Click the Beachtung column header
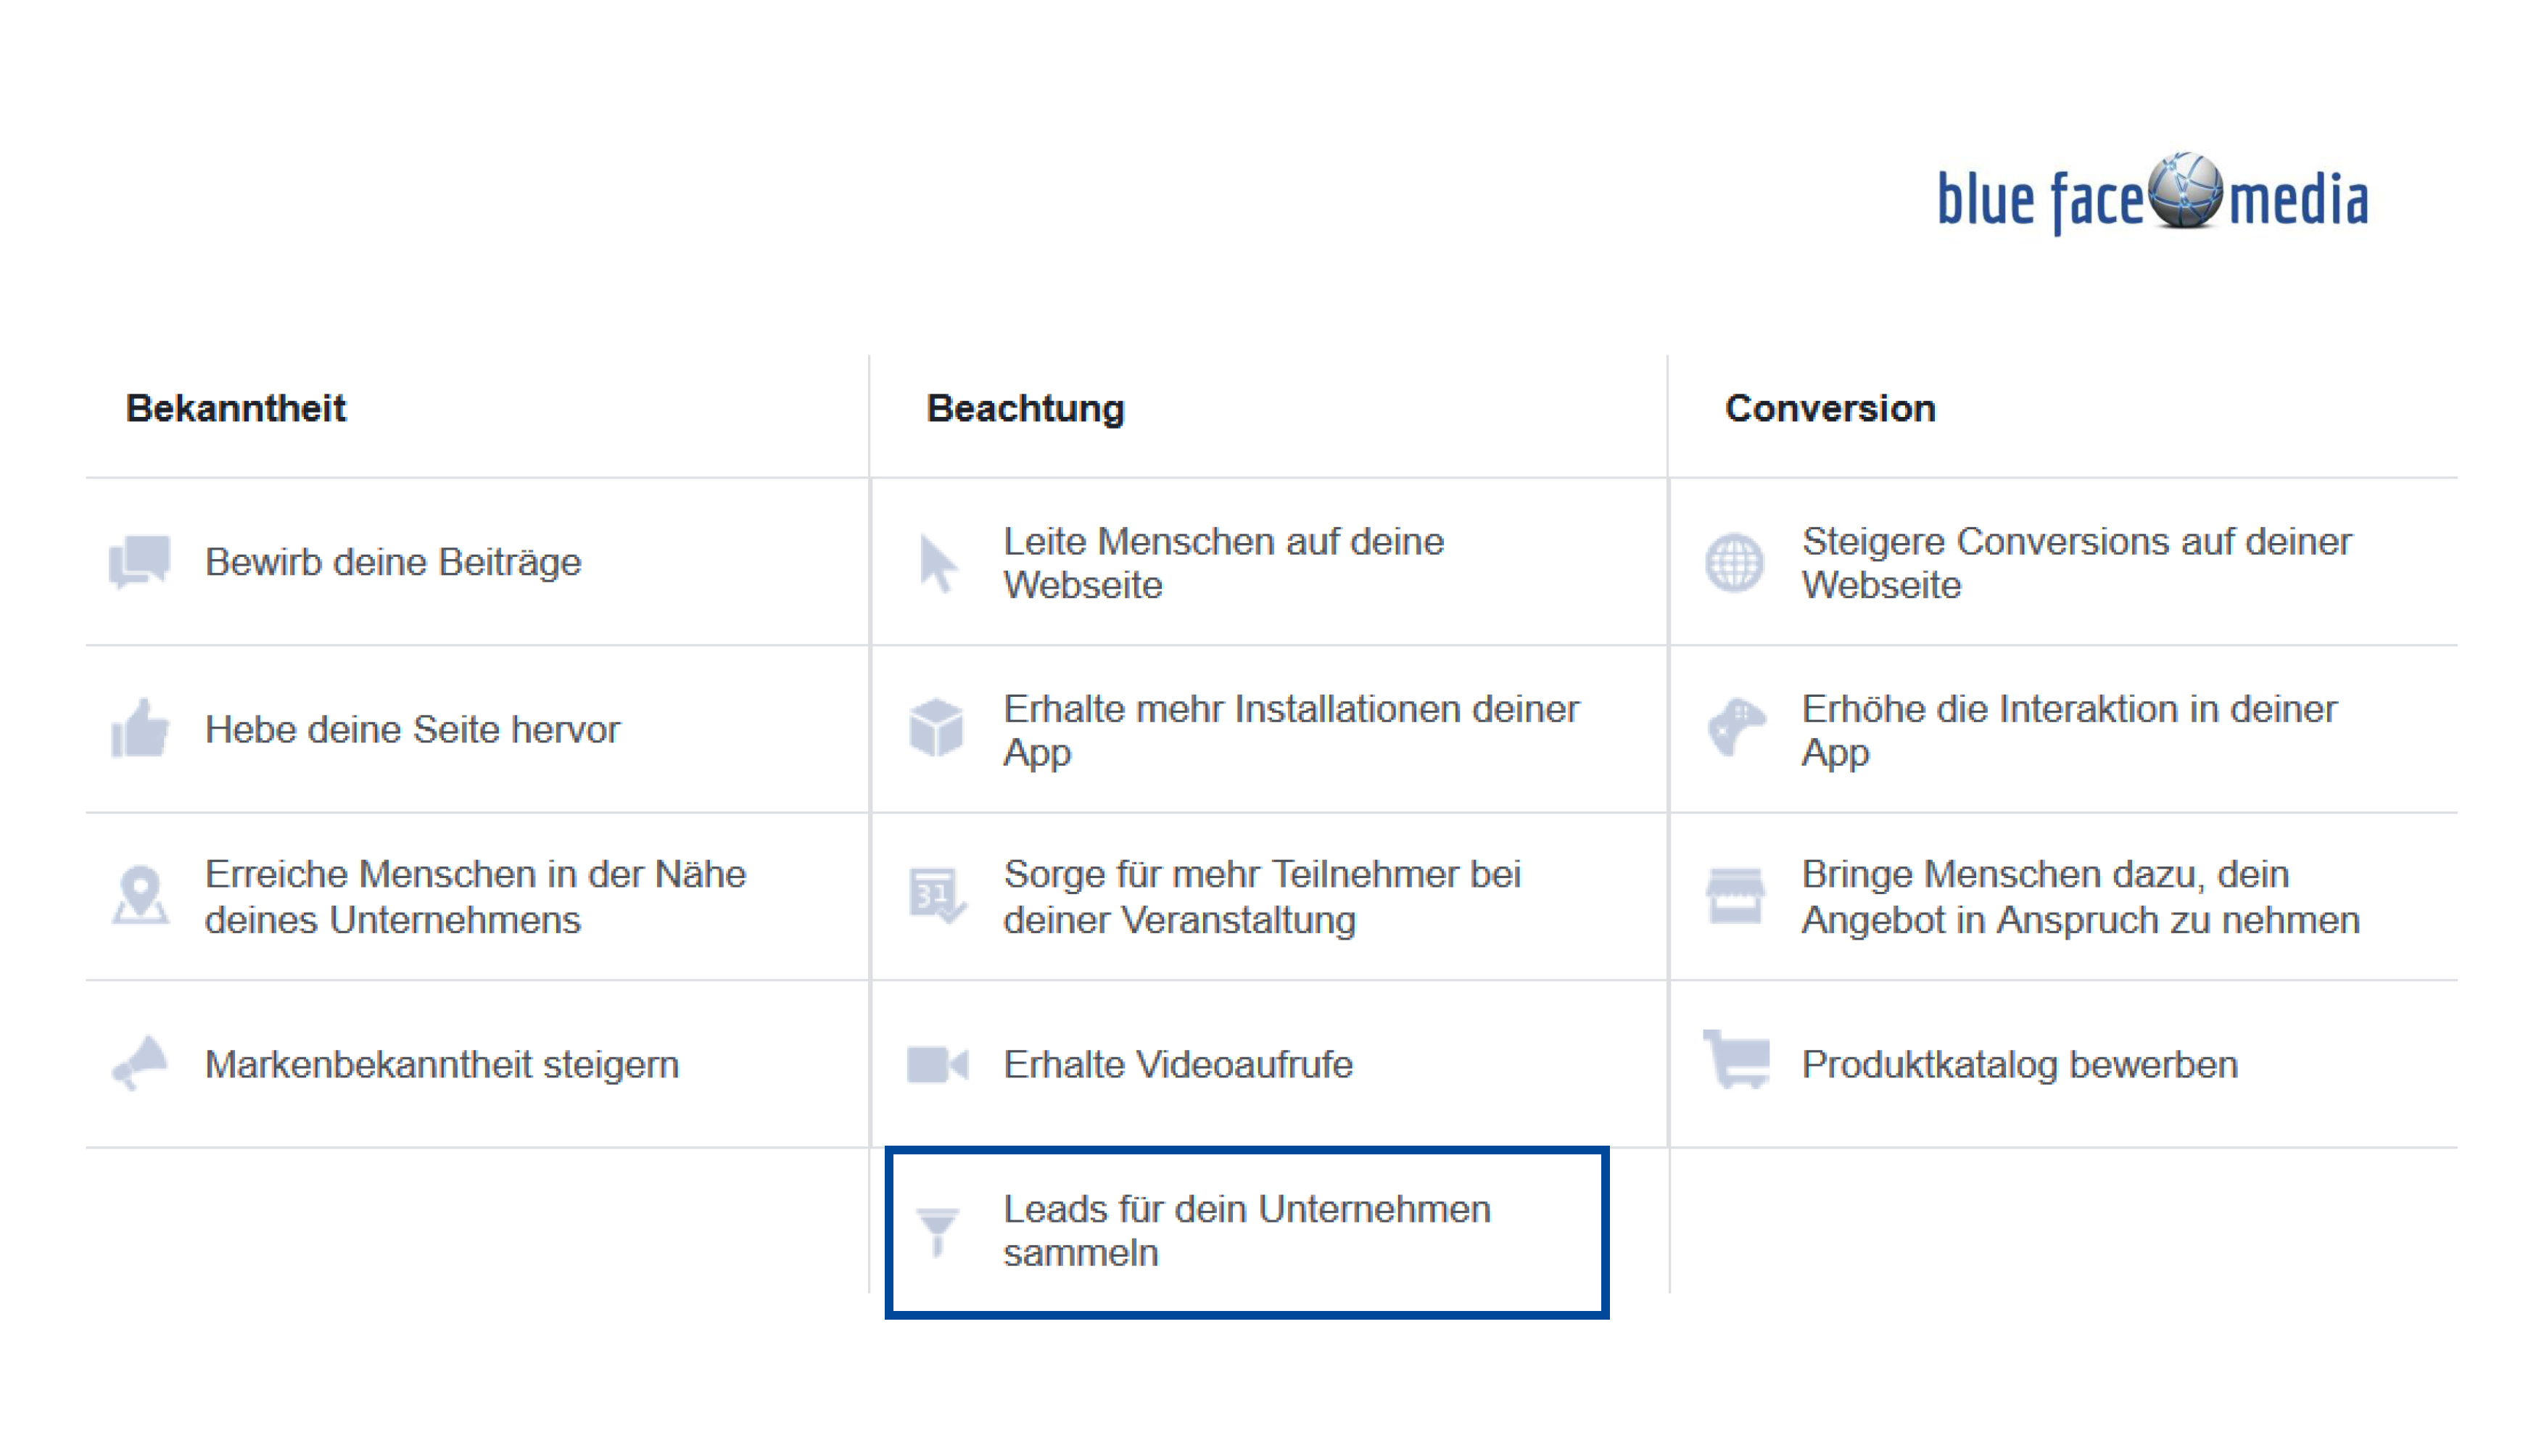 pyautogui.click(x=1025, y=408)
